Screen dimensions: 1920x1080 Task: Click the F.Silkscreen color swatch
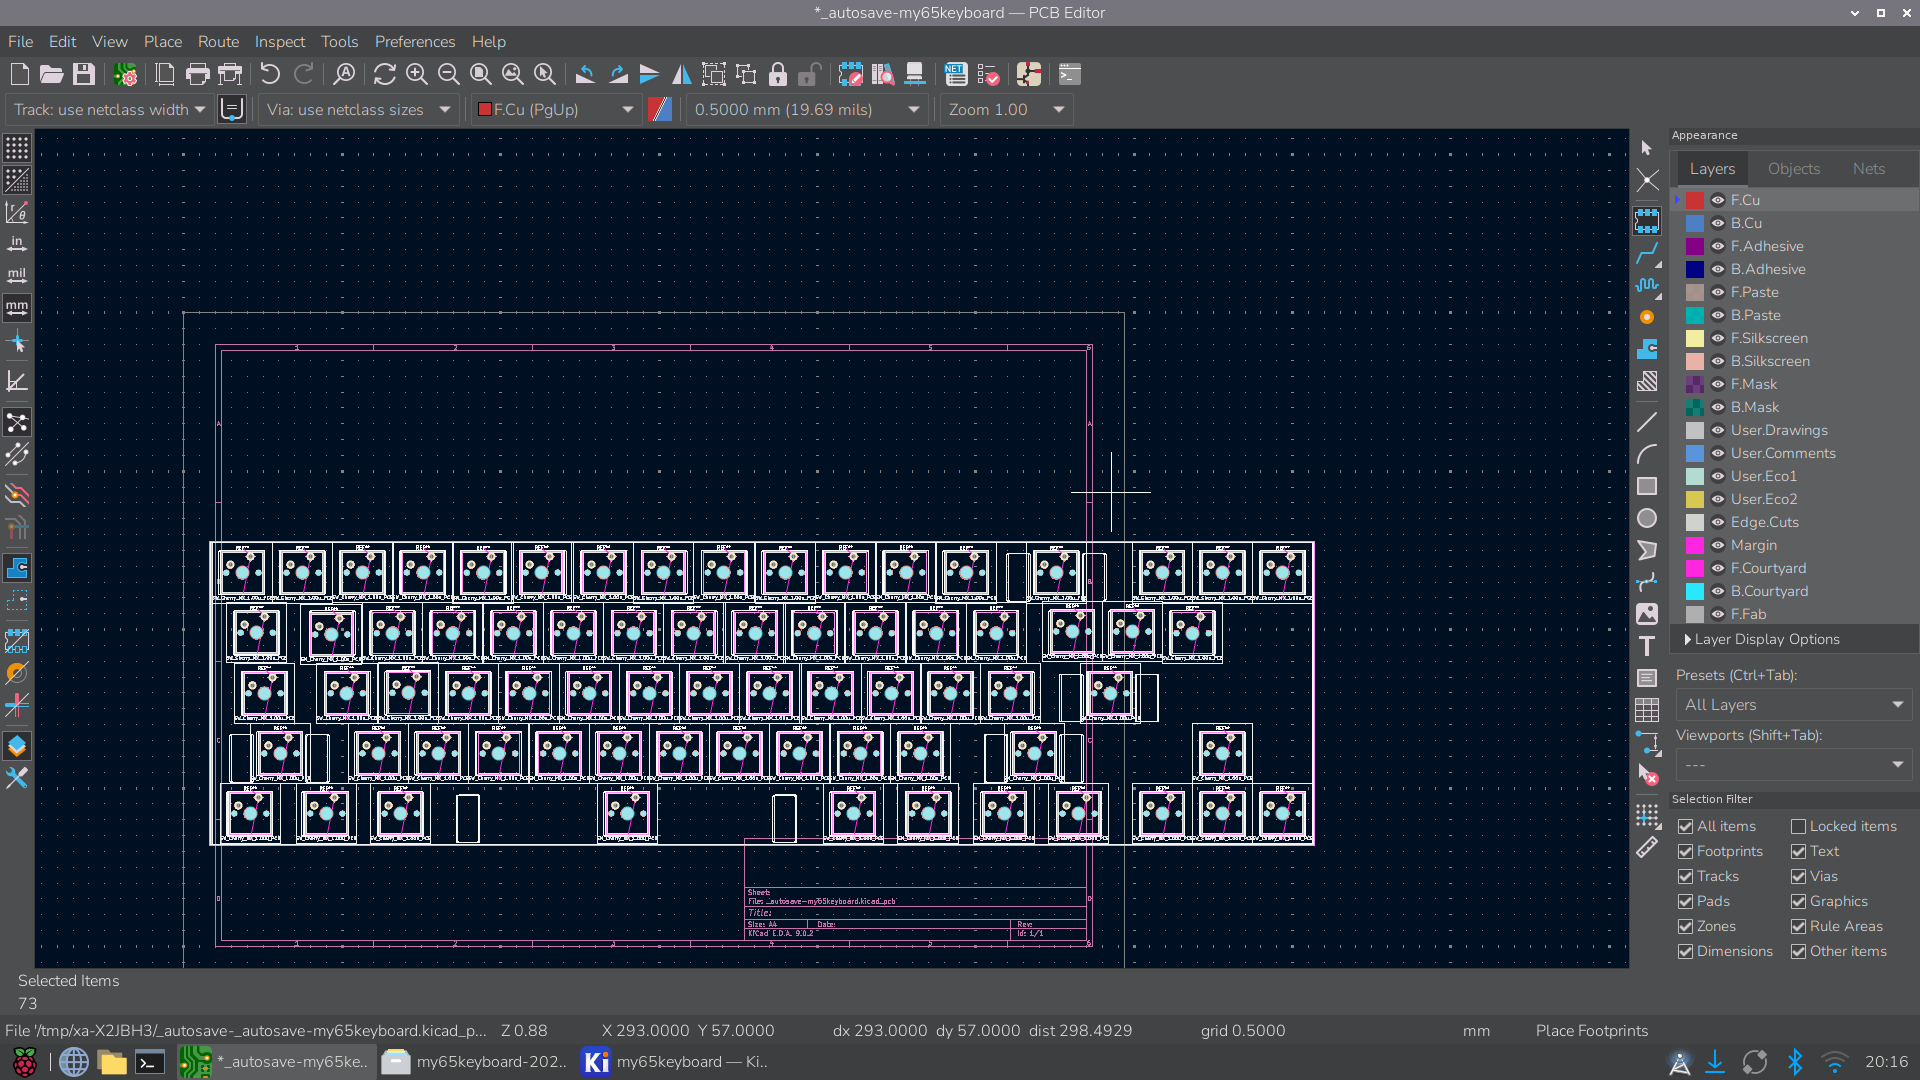pyautogui.click(x=1695, y=338)
